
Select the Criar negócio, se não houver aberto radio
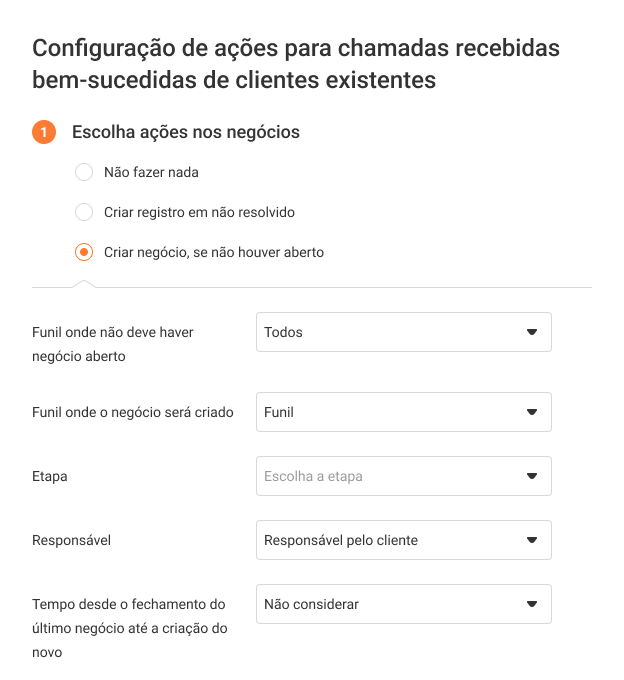[x=85, y=252]
